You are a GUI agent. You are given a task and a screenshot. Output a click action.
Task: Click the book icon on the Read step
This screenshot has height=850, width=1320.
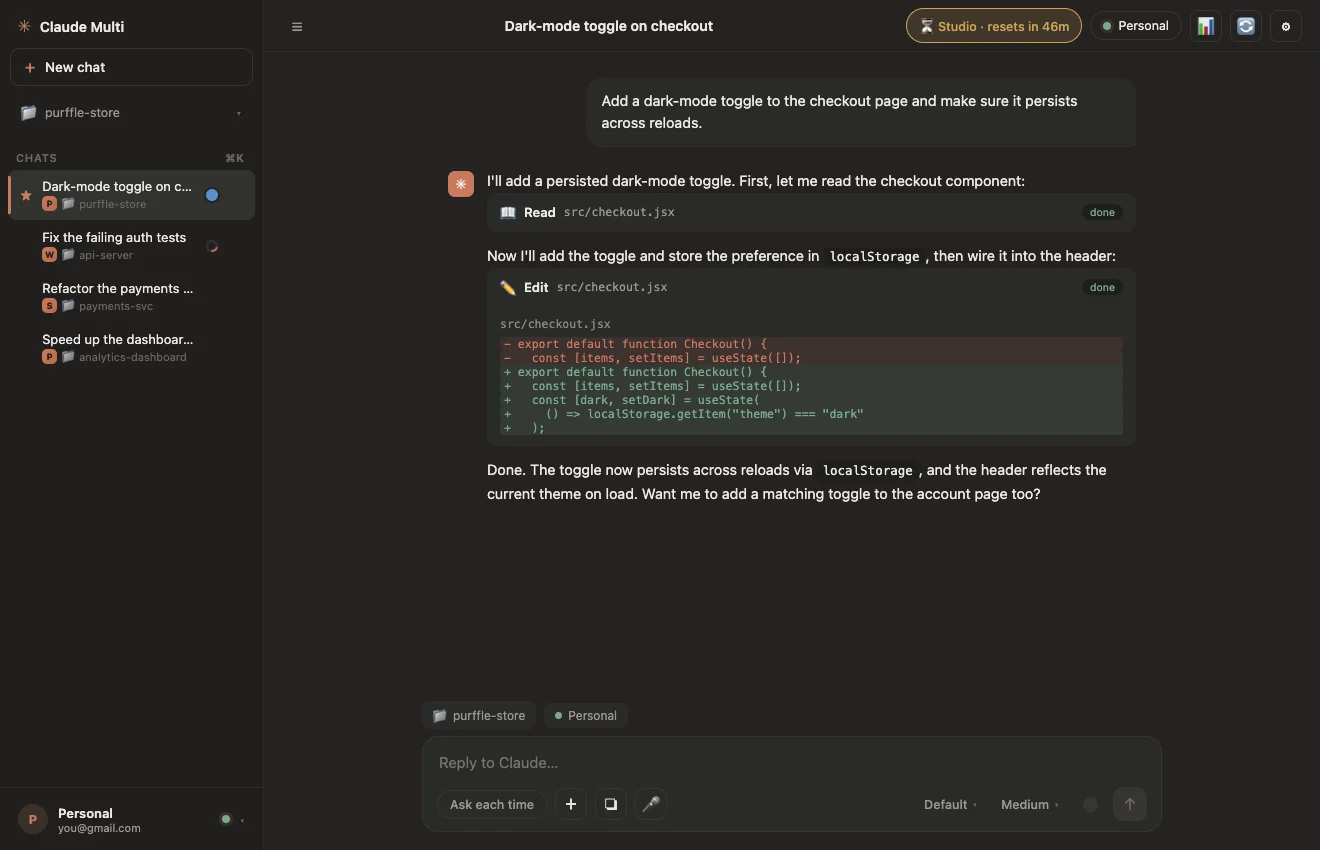(508, 212)
